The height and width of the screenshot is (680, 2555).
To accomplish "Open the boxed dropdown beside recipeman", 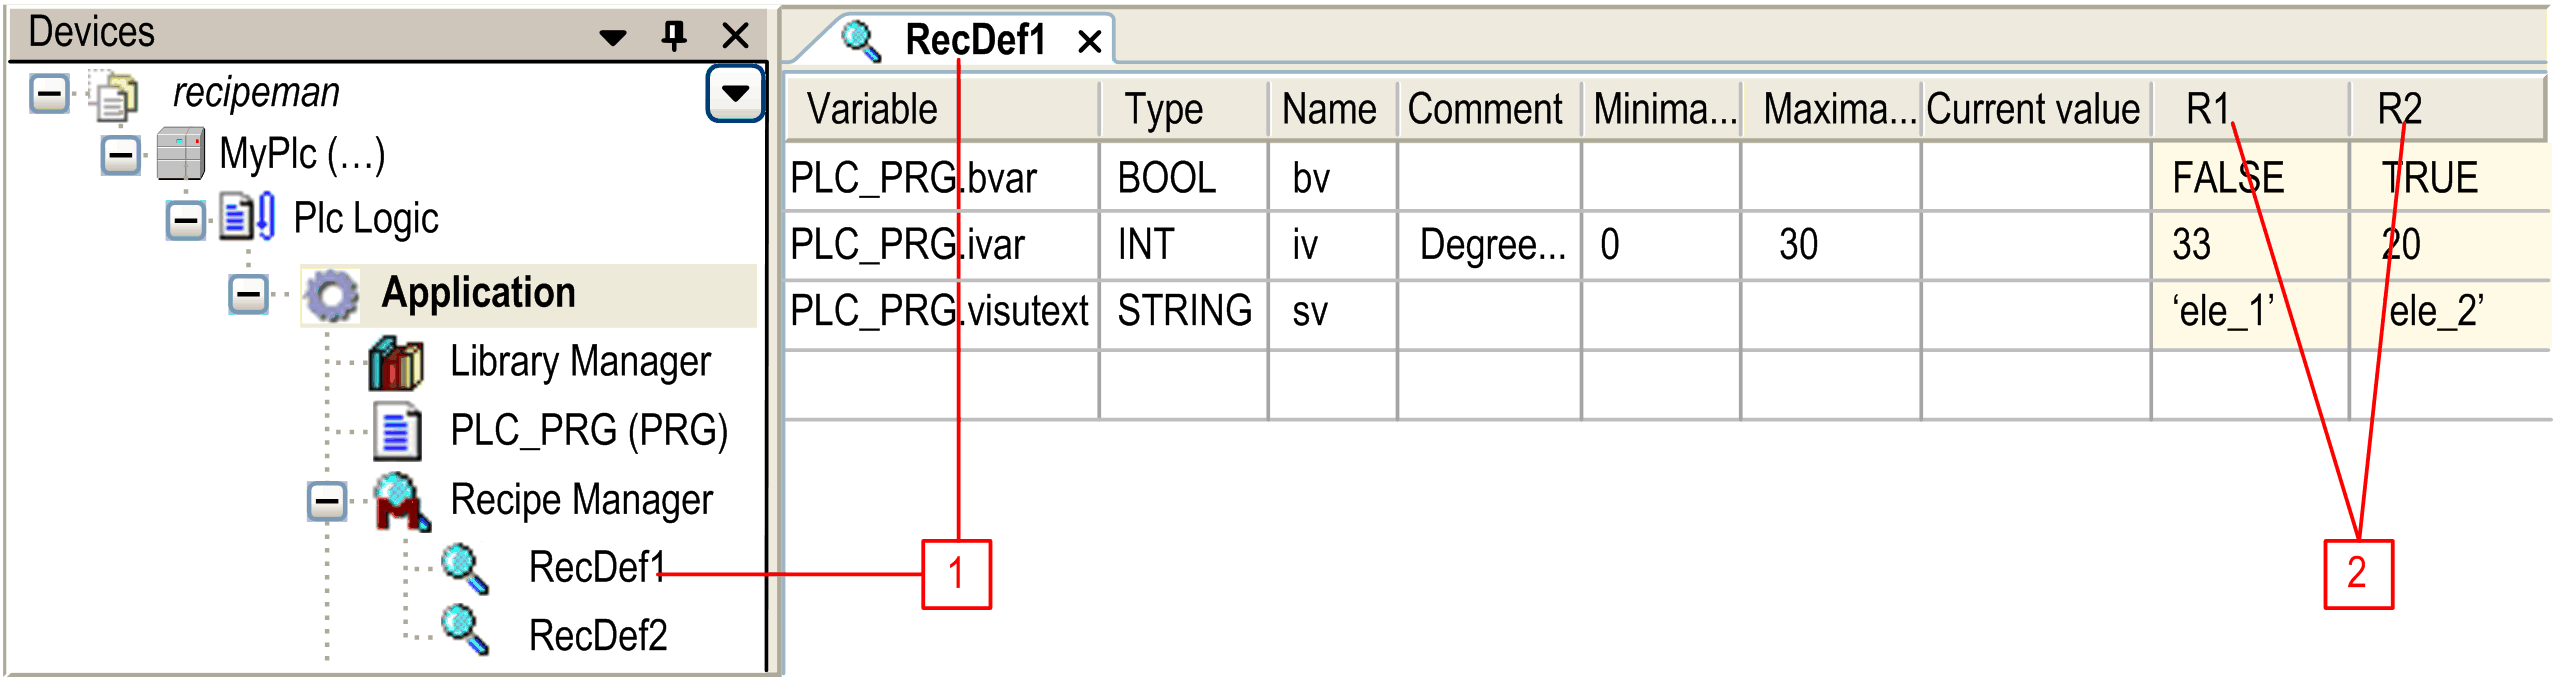I will pos(735,94).
